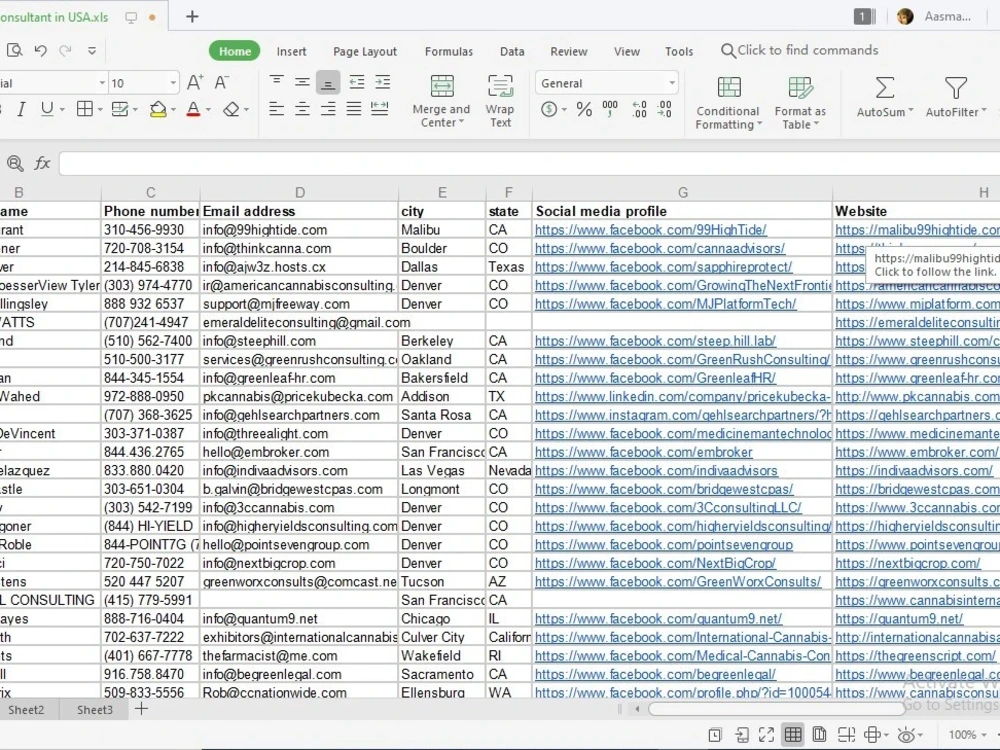Select the Data tab

[x=512, y=52]
